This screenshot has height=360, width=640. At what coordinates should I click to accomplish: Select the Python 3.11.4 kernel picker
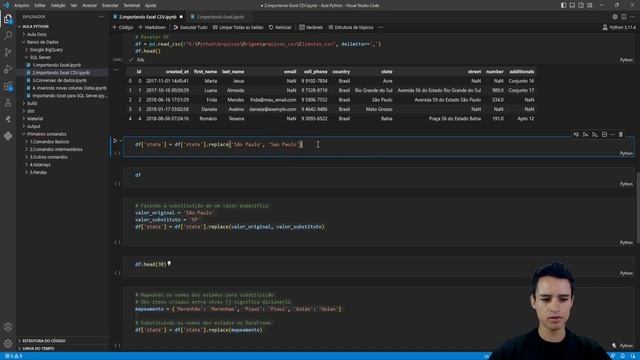tap(619, 27)
